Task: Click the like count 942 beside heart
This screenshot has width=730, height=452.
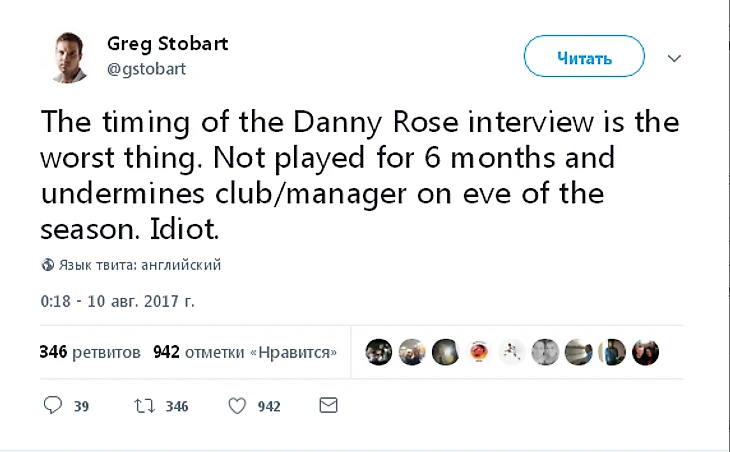Action: pos(269,407)
